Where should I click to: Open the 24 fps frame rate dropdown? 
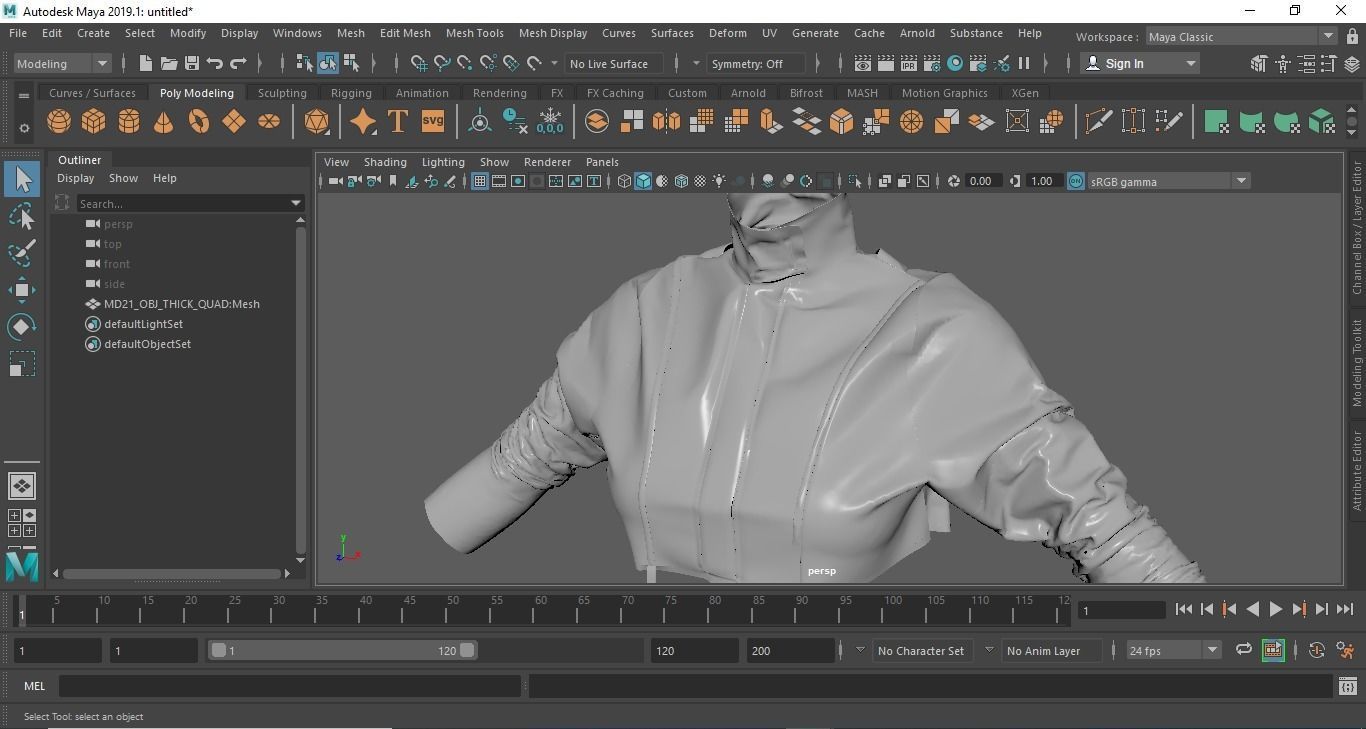[x=1172, y=651]
